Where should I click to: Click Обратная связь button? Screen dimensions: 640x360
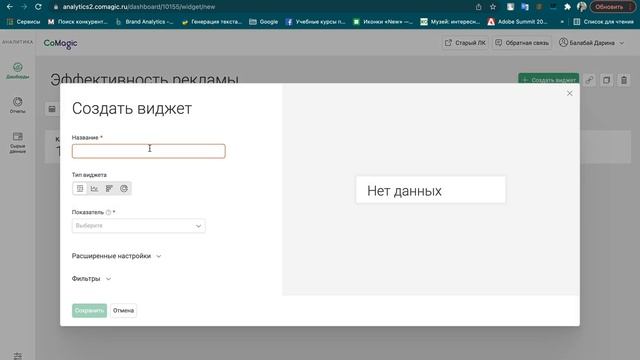click(522, 43)
